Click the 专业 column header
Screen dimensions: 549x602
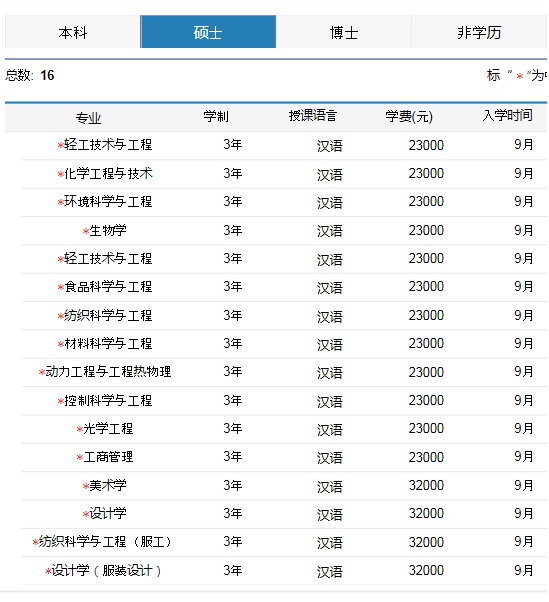pyautogui.click(x=88, y=118)
